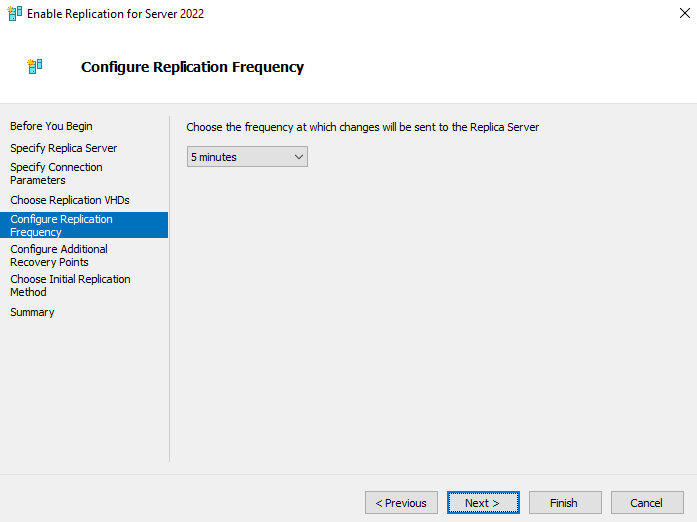Jump to the Choose Replication VHDs step
Viewport: 697px width, 522px height.
click(70, 200)
